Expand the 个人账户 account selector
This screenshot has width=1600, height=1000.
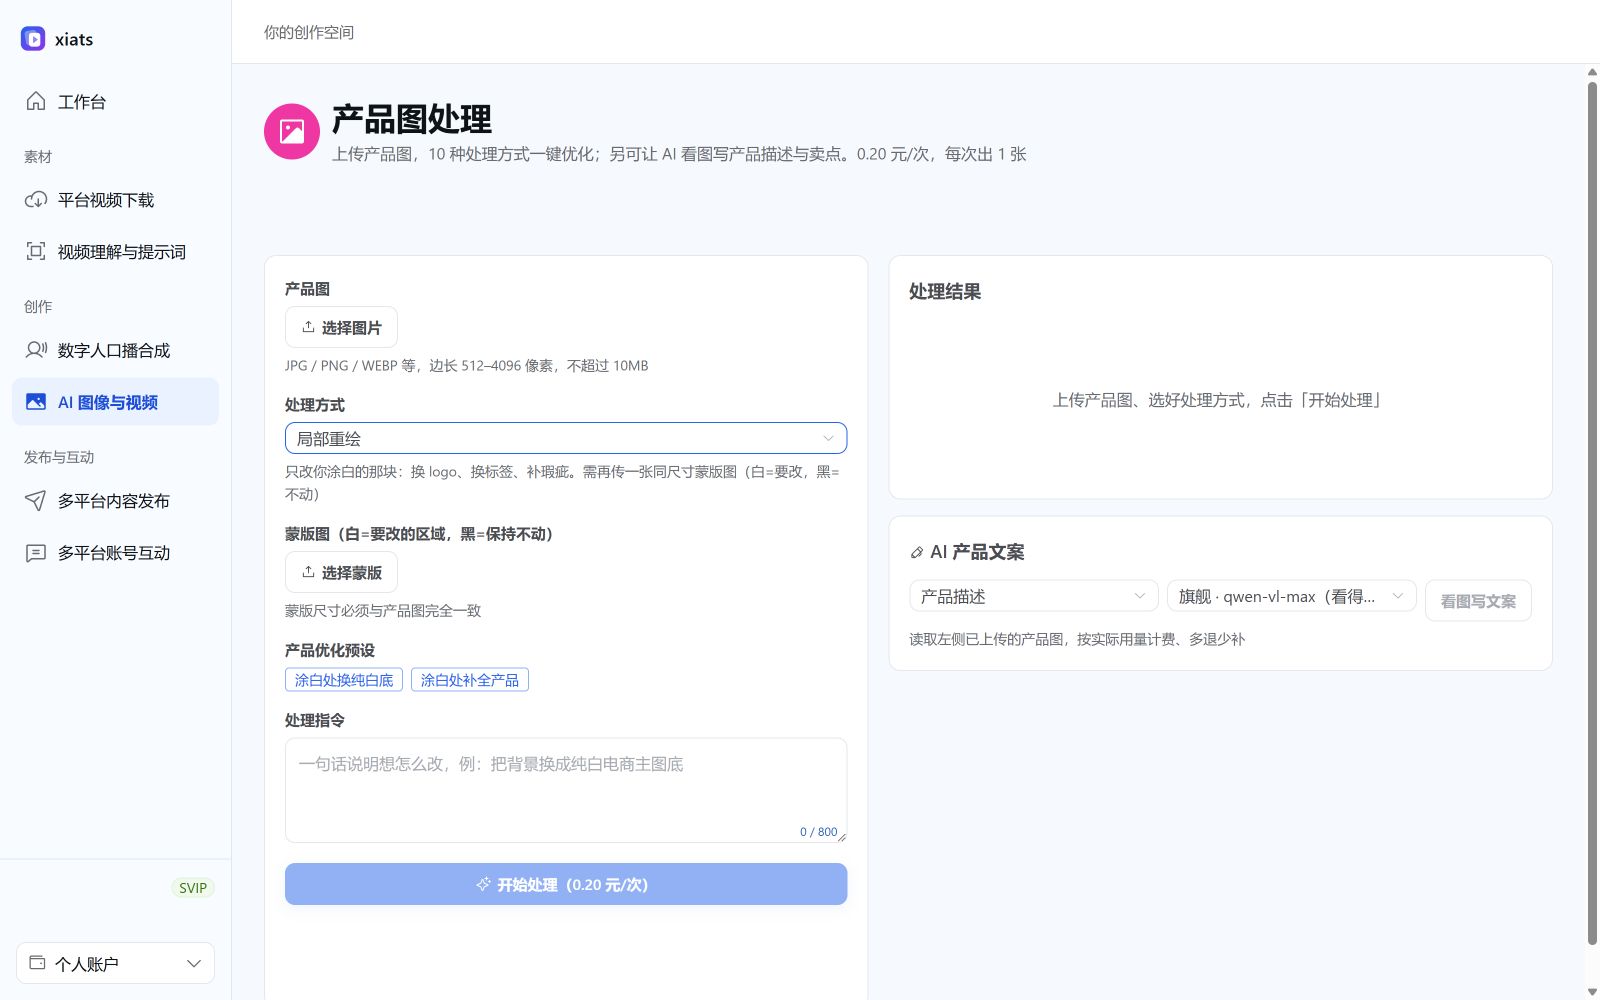click(x=115, y=963)
